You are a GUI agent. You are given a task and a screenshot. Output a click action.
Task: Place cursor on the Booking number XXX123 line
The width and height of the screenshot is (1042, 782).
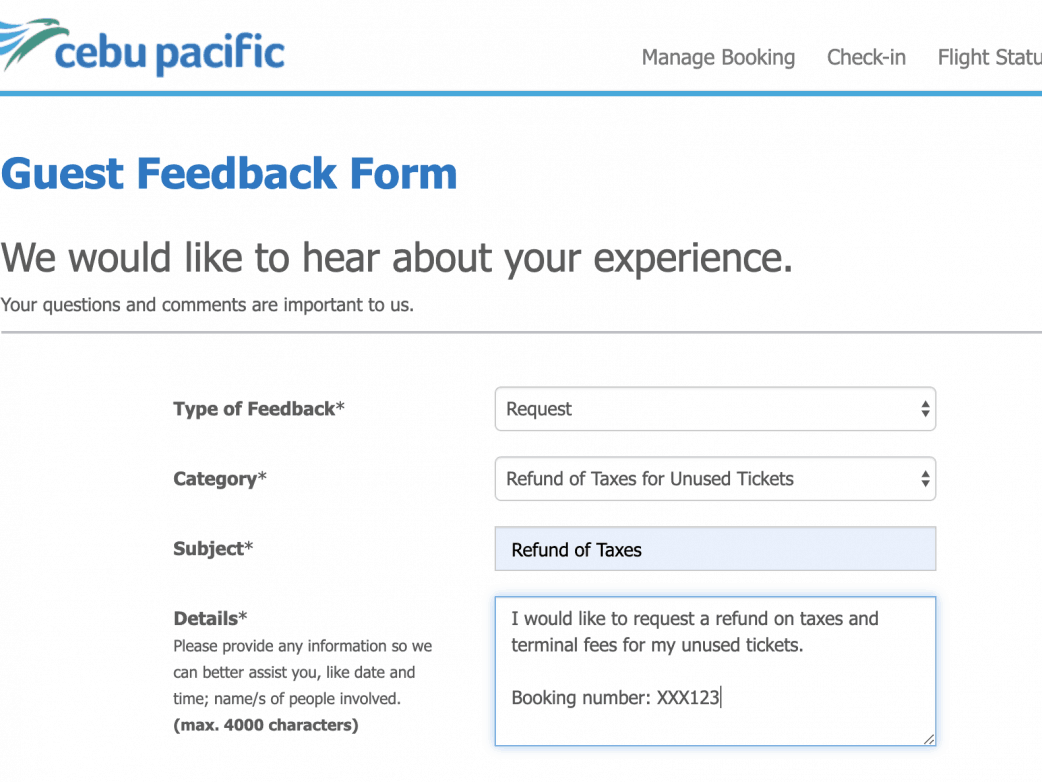(615, 698)
